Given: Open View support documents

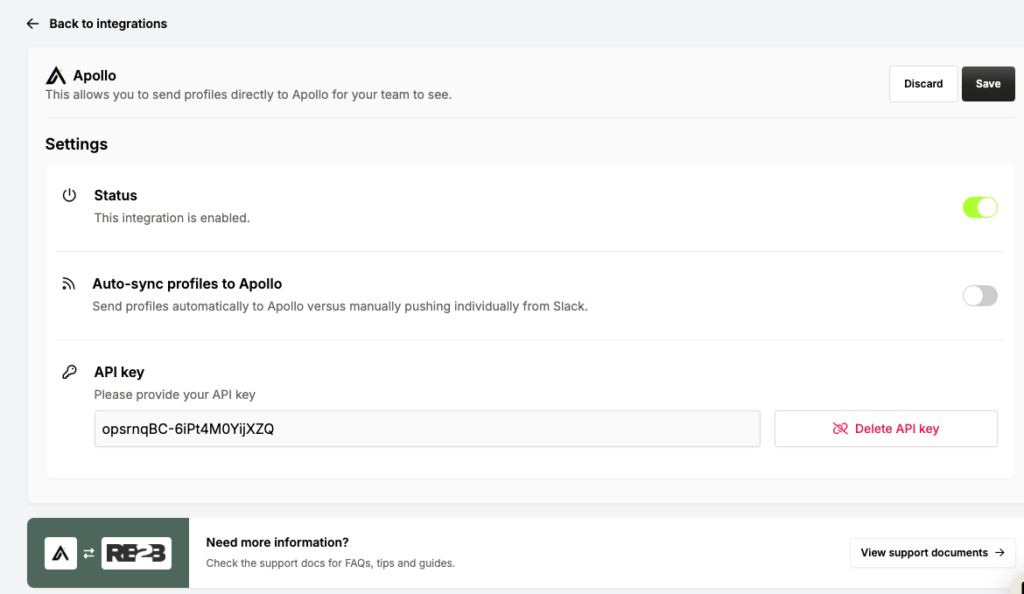Looking at the screenshot, I should (924, 552).
